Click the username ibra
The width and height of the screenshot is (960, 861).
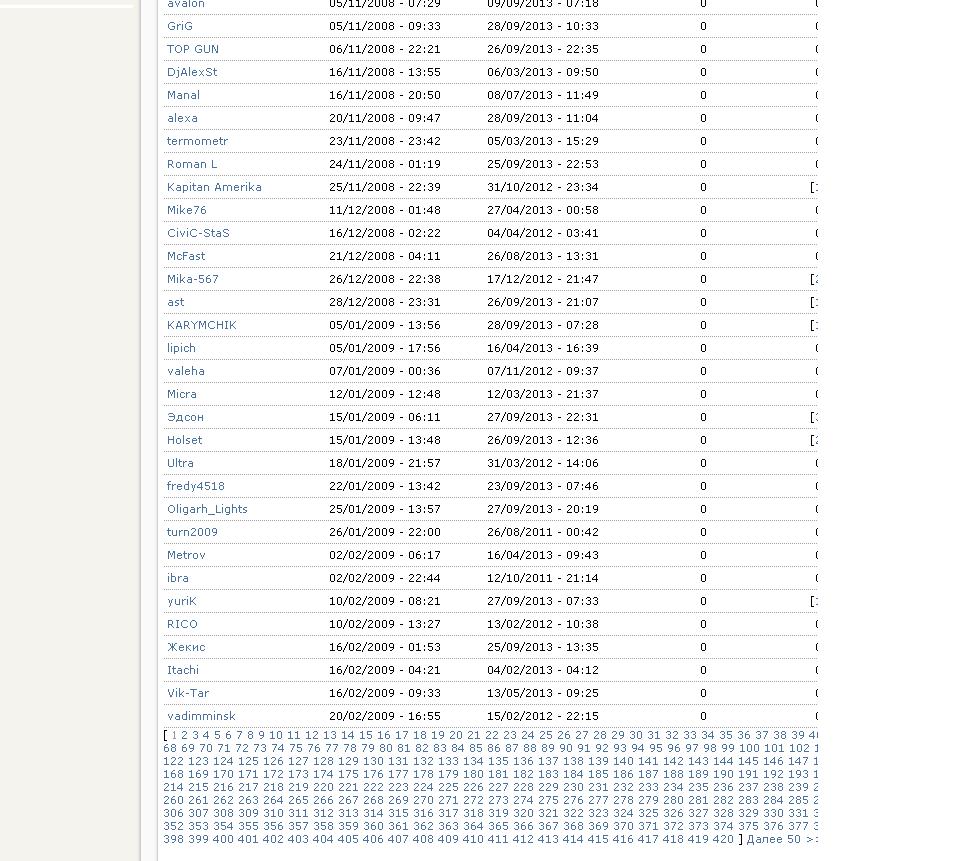[x=178, y=578]
